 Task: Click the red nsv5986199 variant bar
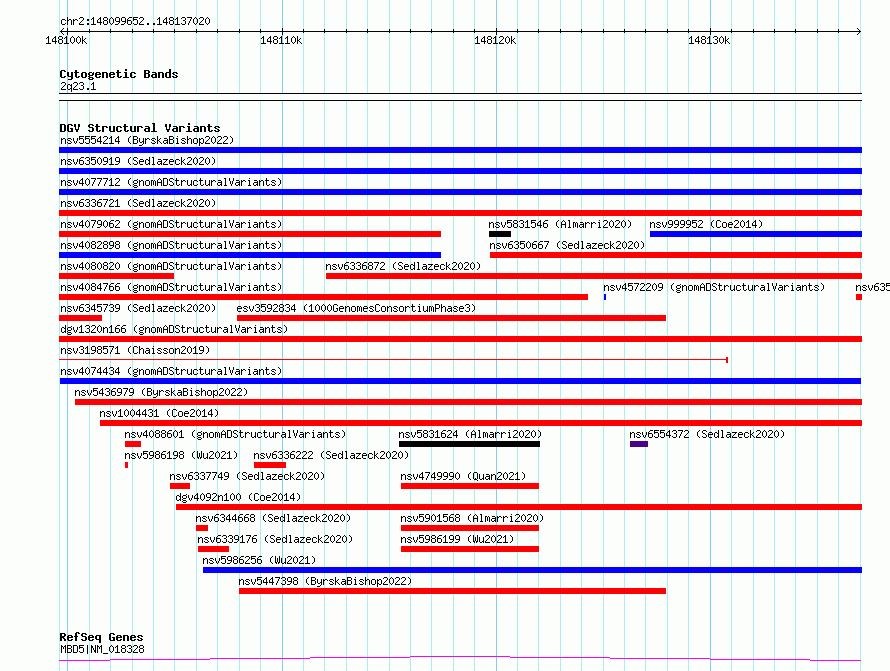coord(469,549)
